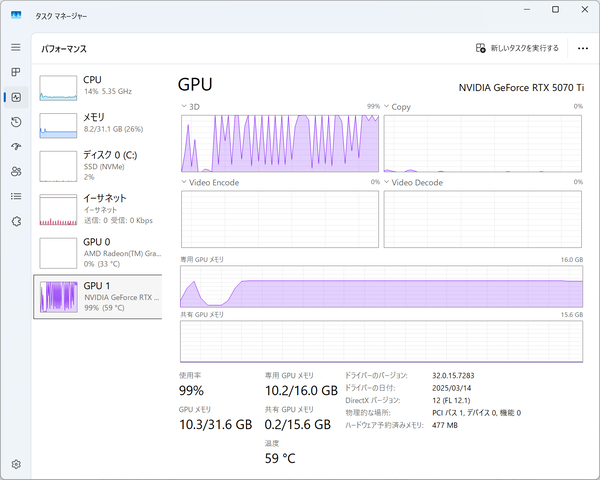Go to the Users page icon

point(15,171)
